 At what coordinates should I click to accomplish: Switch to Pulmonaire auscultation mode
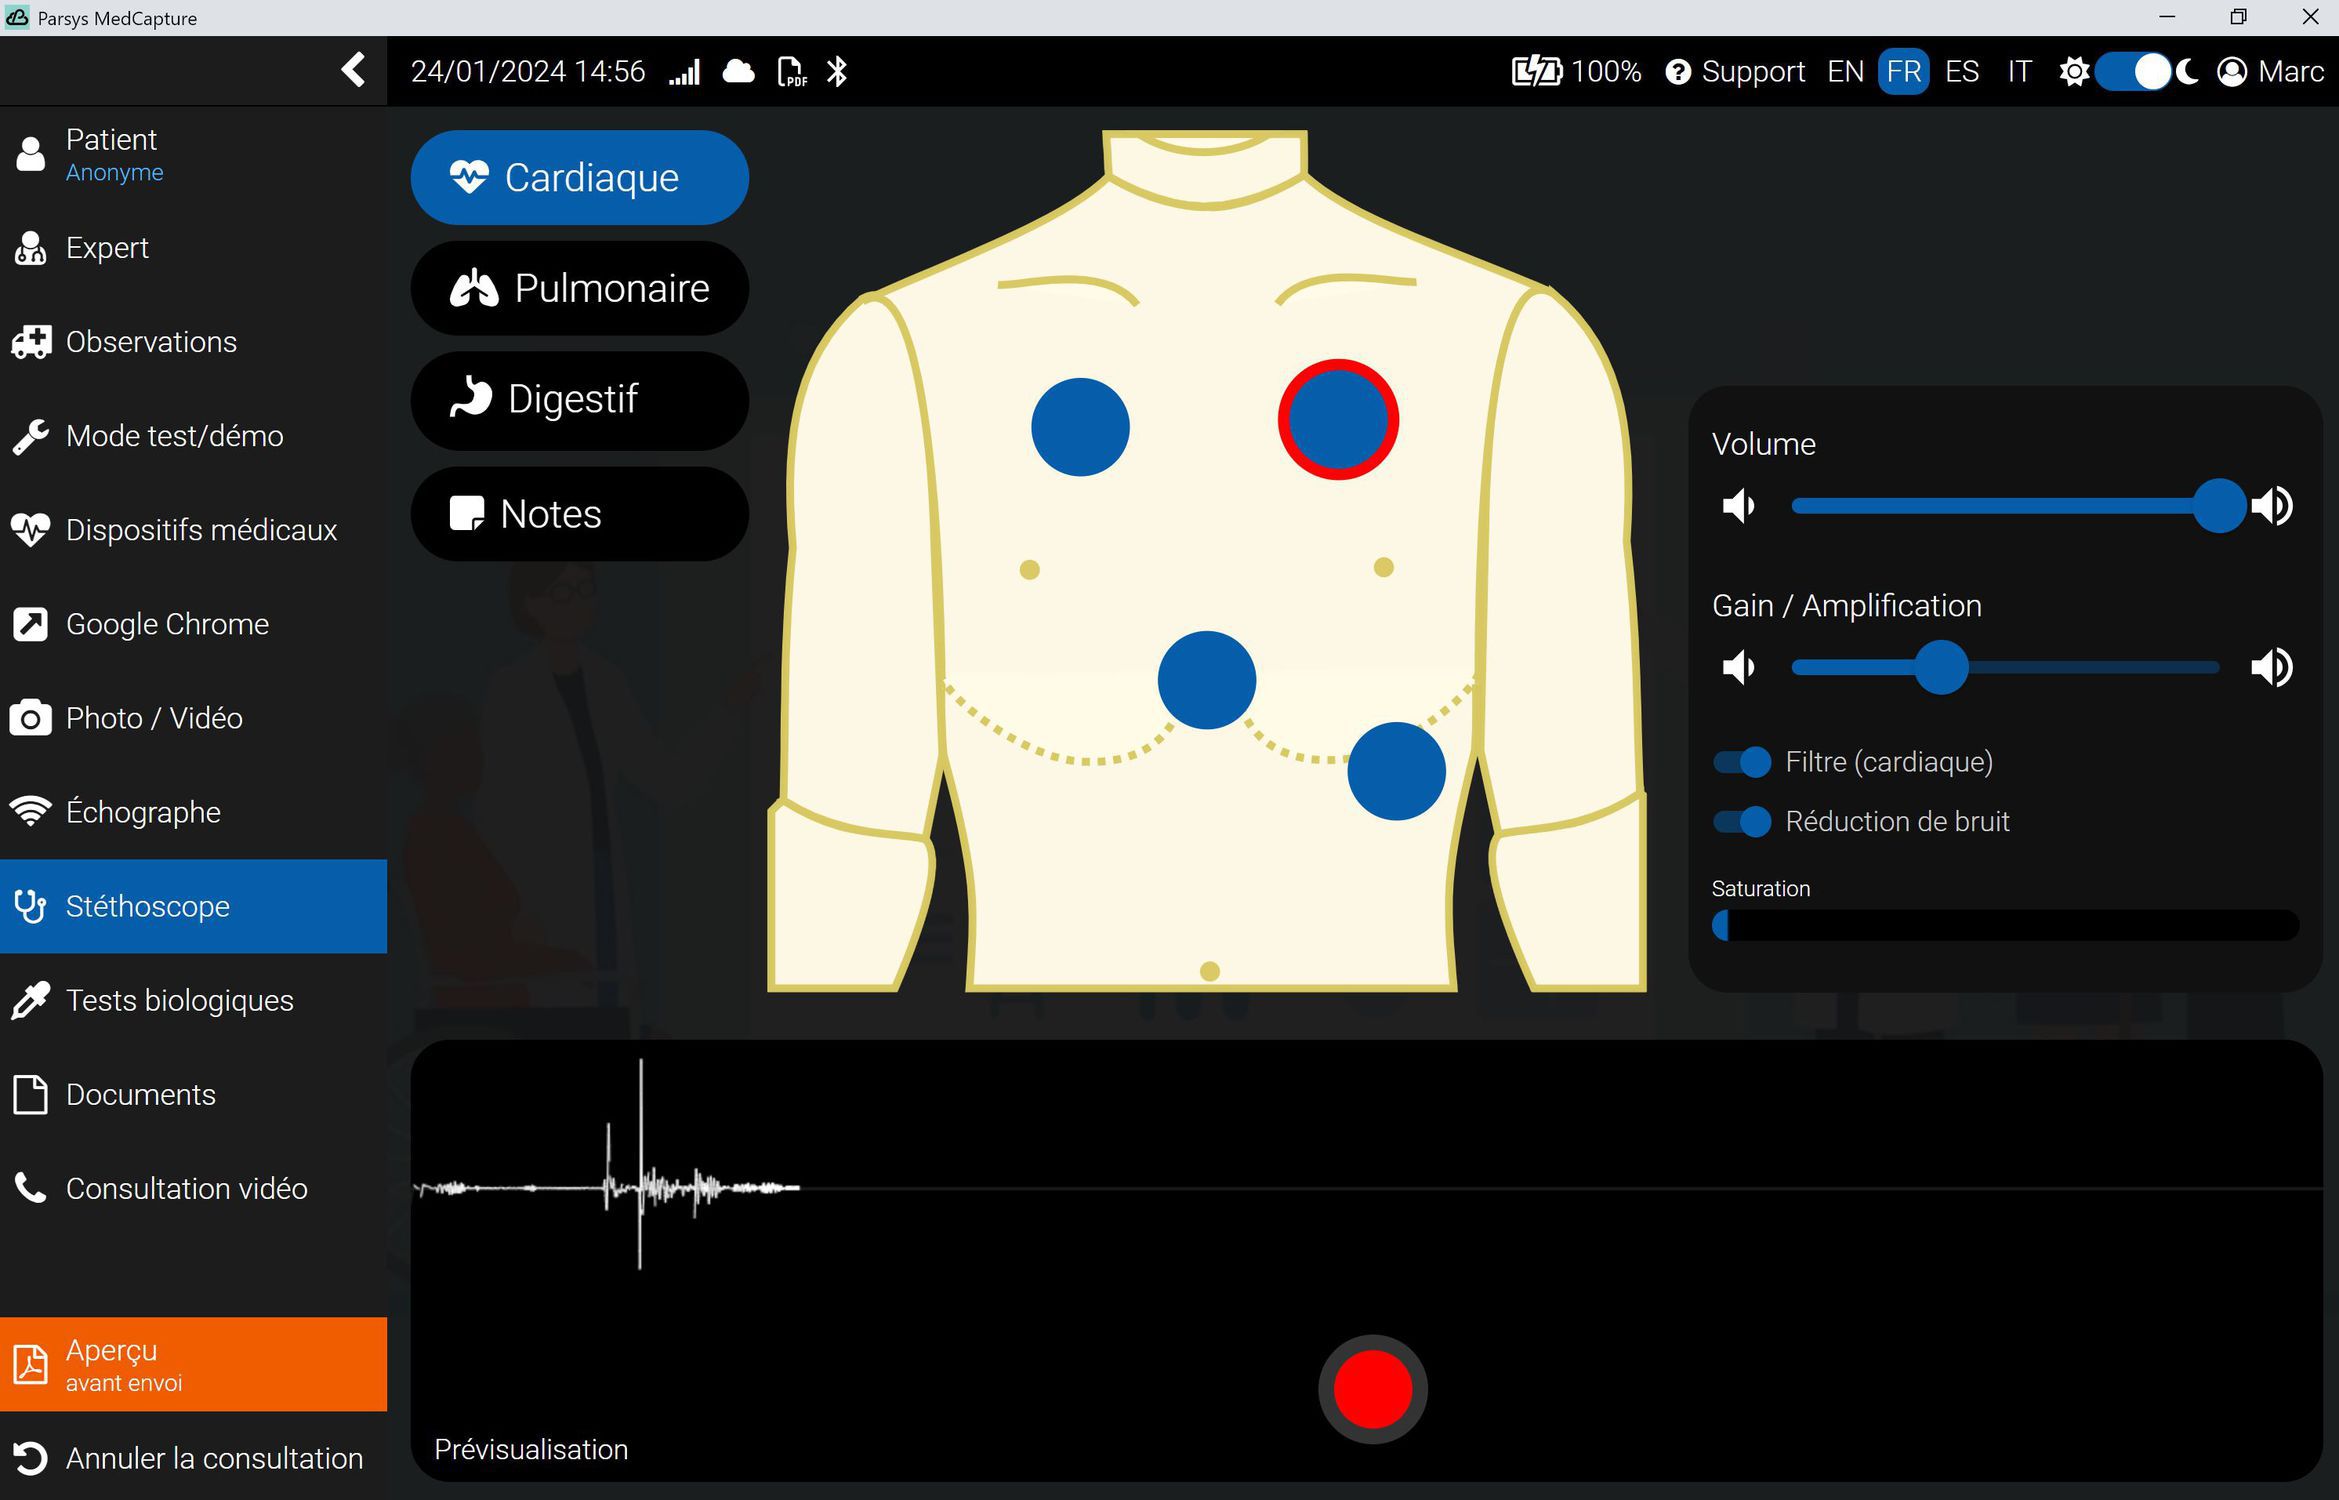pos(579,289)
